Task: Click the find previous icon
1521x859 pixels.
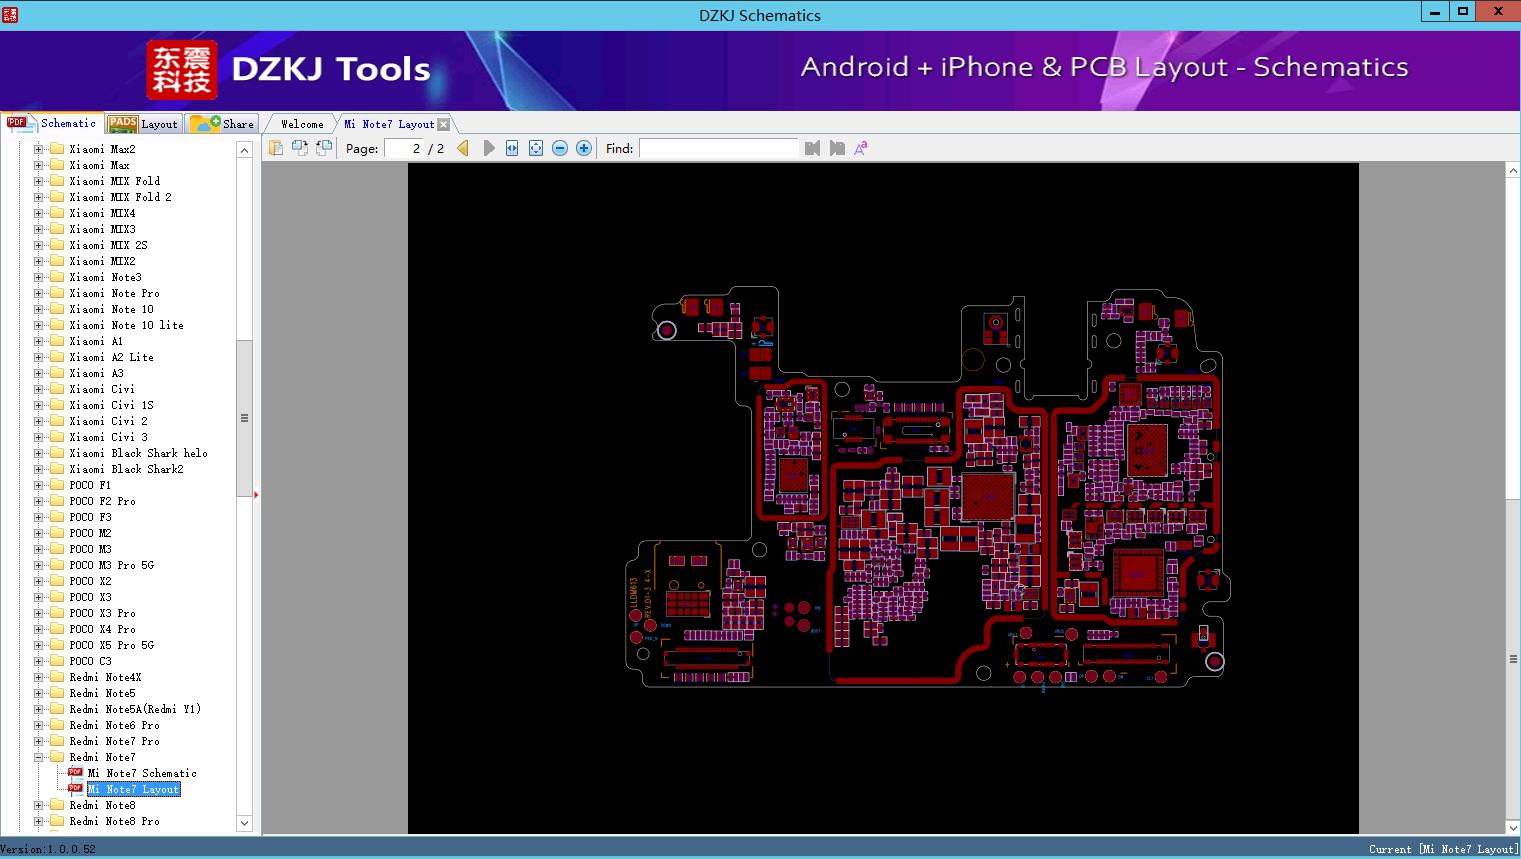Action: coord(812,148)
